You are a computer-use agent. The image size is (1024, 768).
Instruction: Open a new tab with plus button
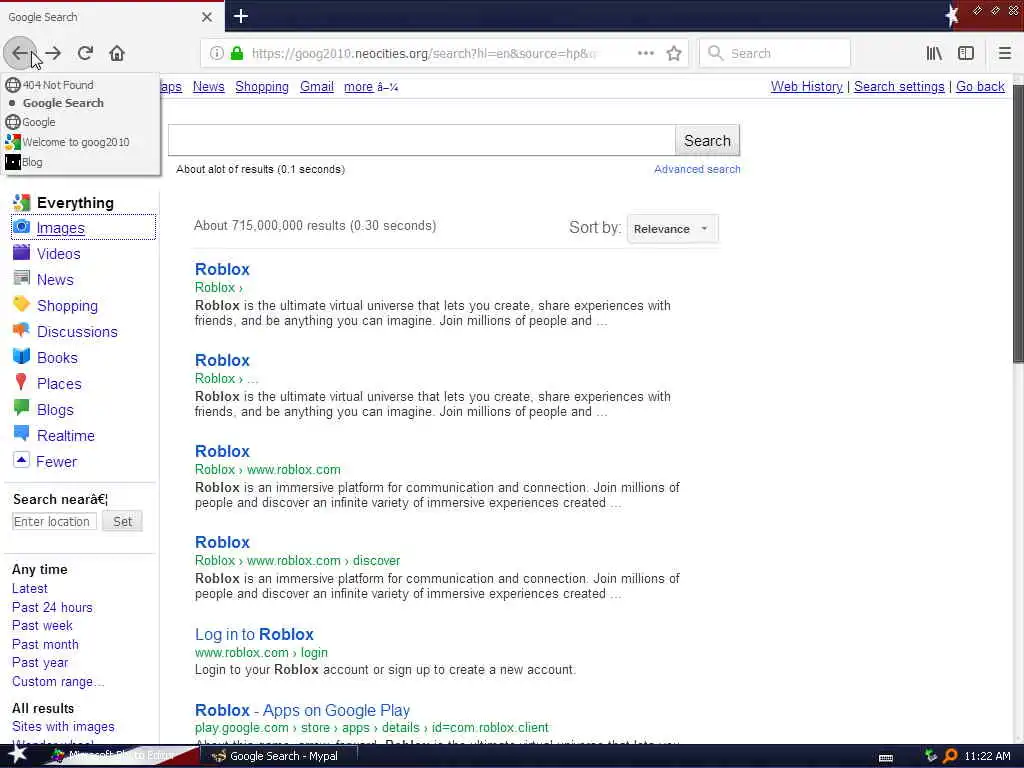click(241, 16)
